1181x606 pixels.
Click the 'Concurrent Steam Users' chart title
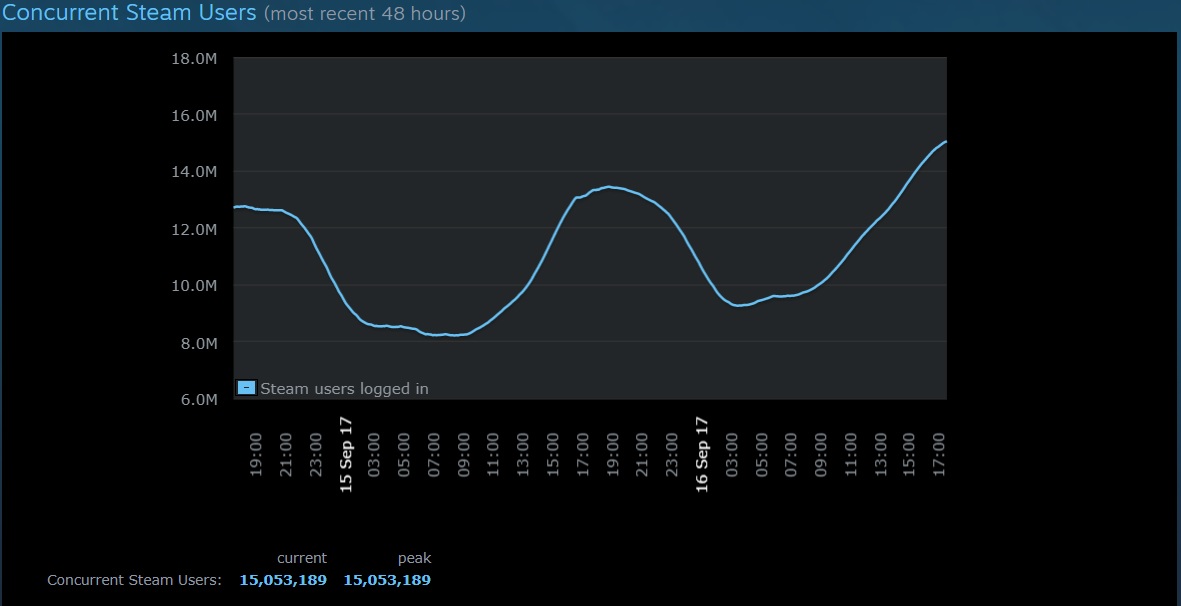tap(129, 14)
